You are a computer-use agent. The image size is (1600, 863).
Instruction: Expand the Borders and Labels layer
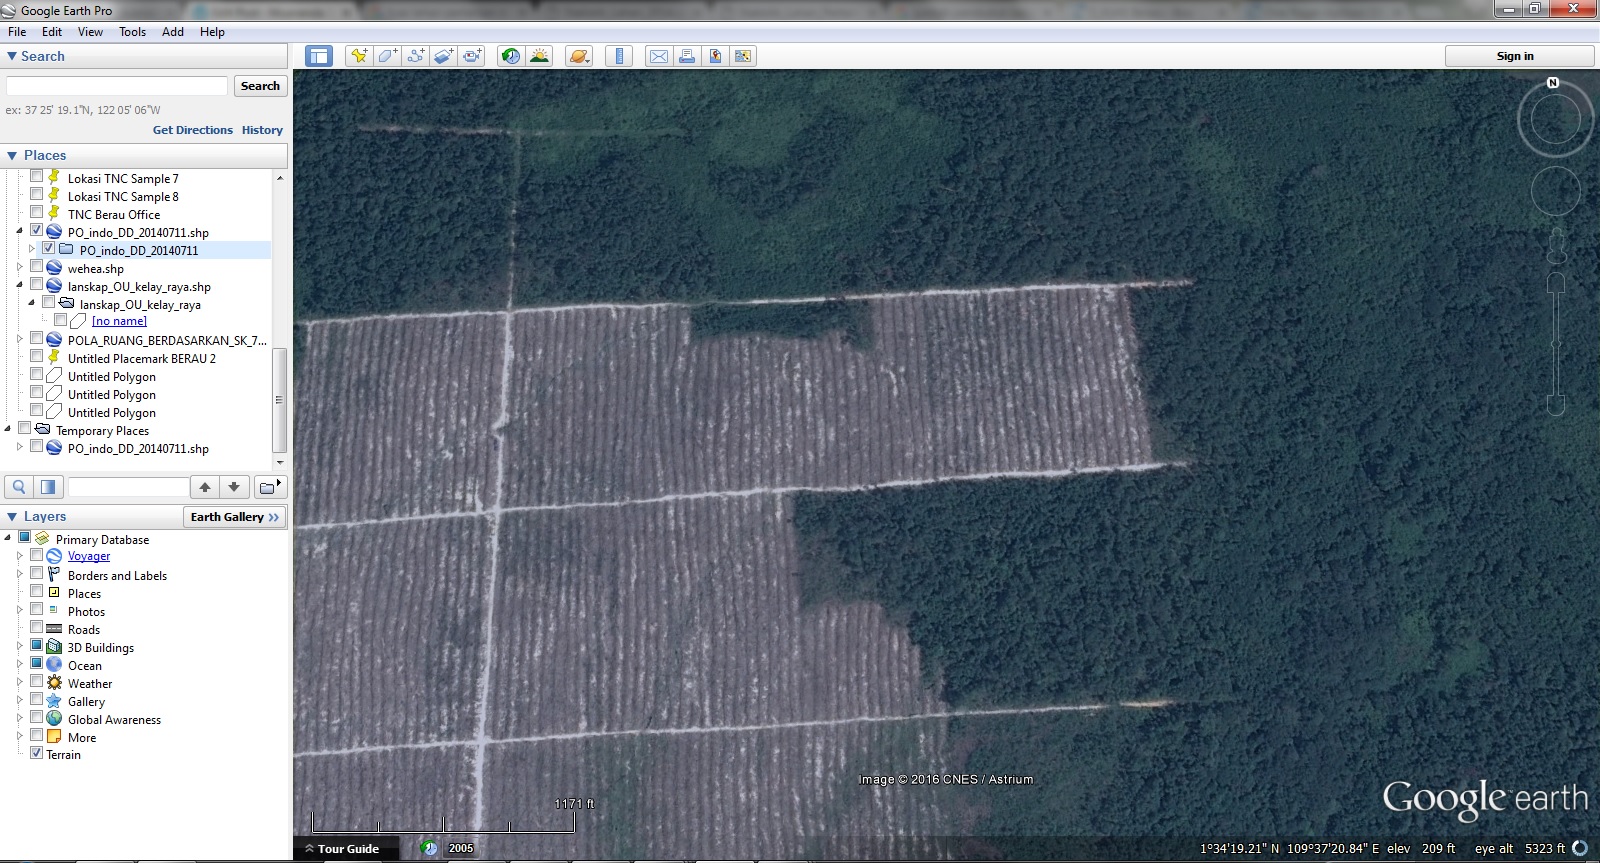19,574
